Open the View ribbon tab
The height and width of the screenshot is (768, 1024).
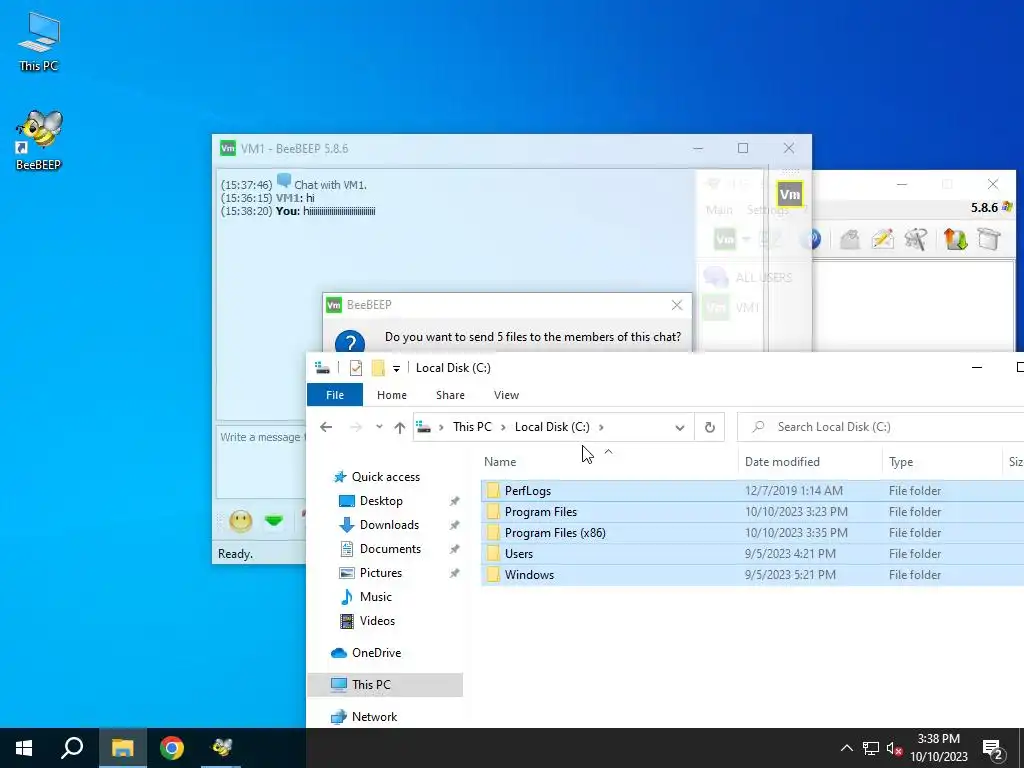tap(506, 395)
